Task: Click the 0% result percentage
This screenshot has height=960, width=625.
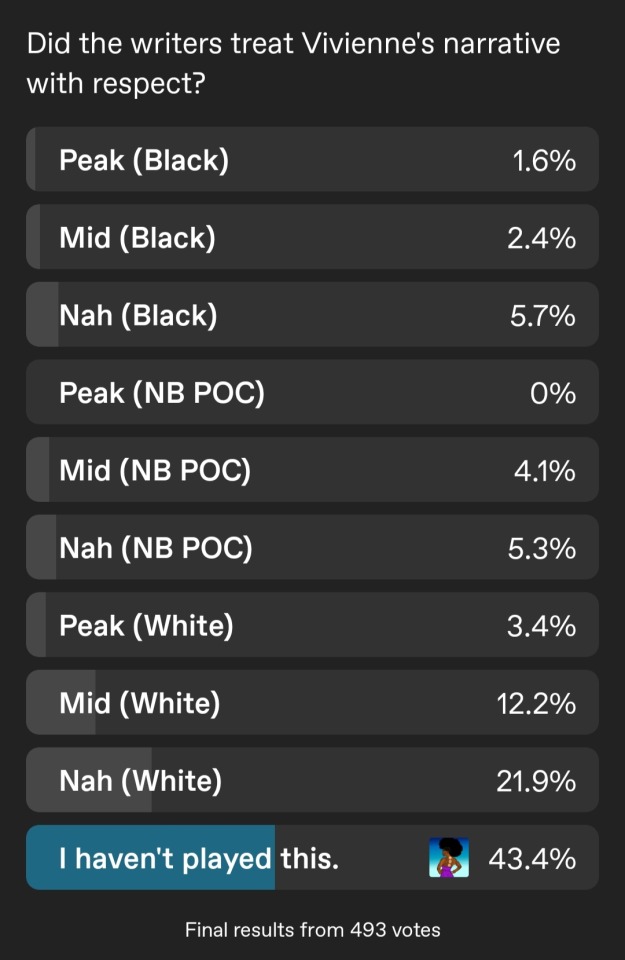Action: pyautogui.click(x=553, y=393)
